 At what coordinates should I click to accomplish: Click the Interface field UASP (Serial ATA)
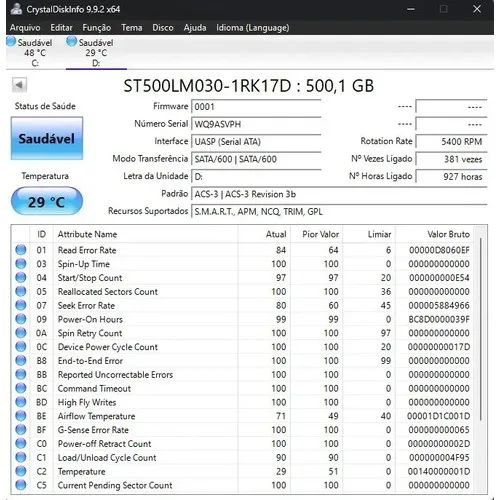(256, 142)
